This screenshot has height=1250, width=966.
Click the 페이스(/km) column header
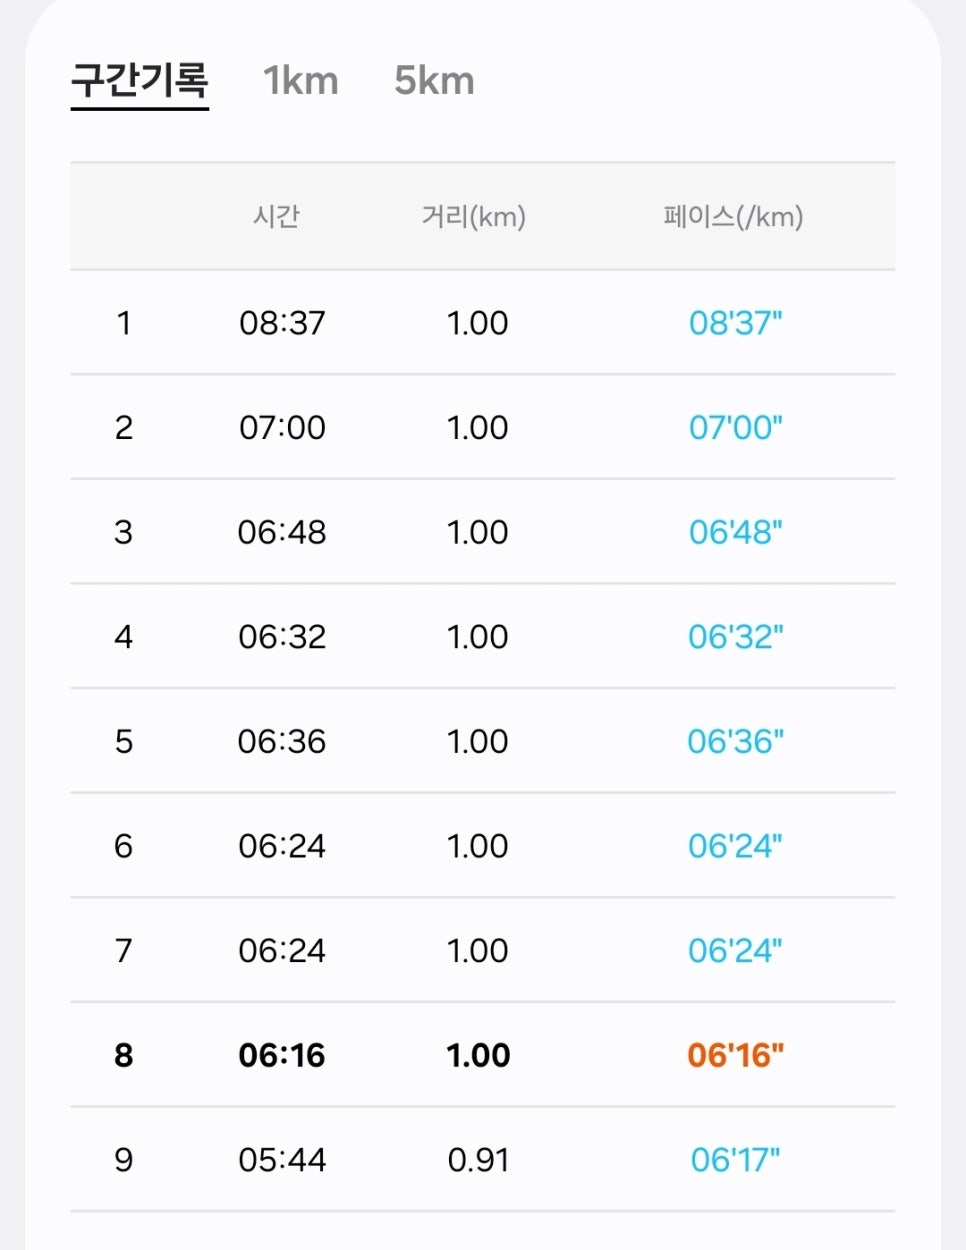click(x=734, y=216)
